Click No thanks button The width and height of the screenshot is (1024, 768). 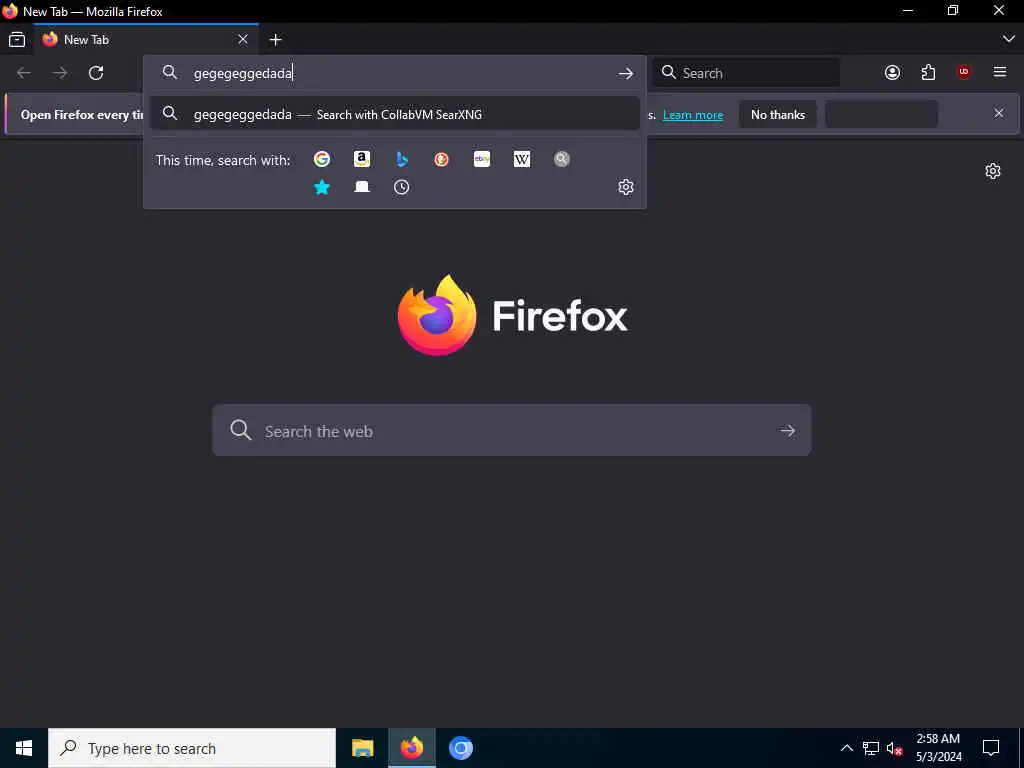(x=778, y=114)
